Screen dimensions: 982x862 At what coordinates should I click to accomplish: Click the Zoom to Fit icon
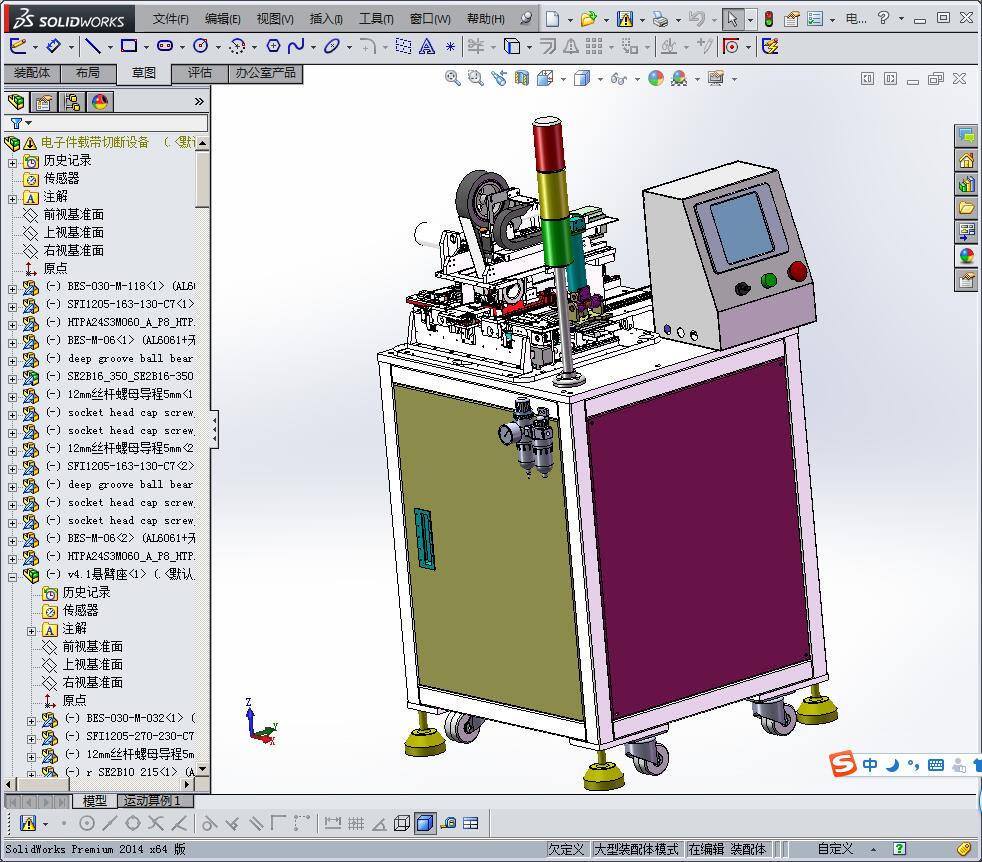coord(452,78)
